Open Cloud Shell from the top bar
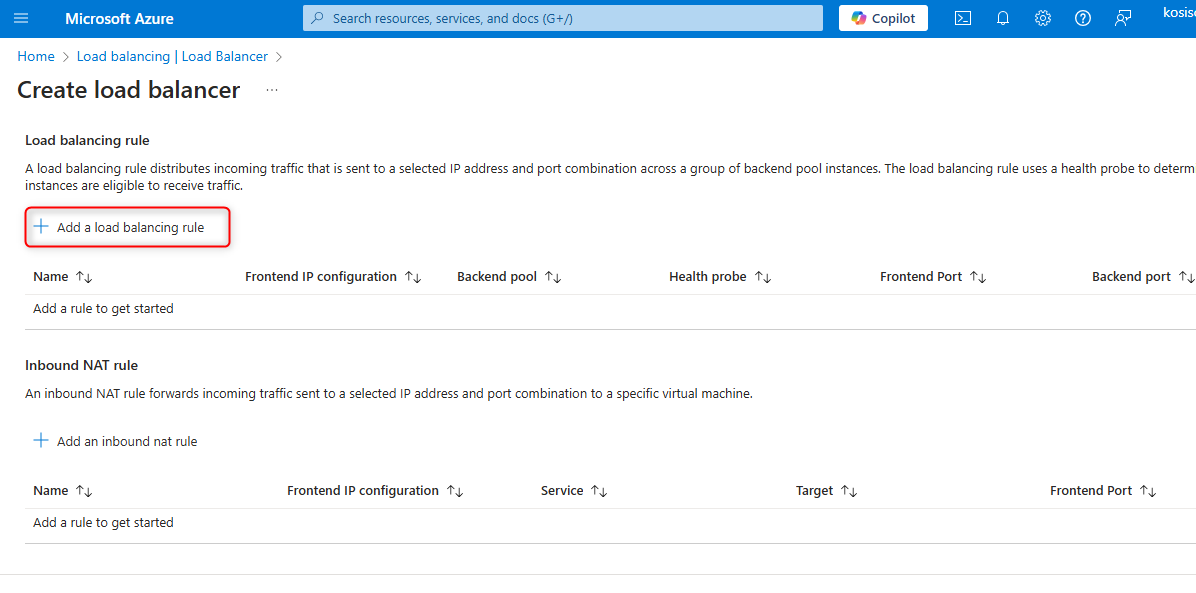 963,18
